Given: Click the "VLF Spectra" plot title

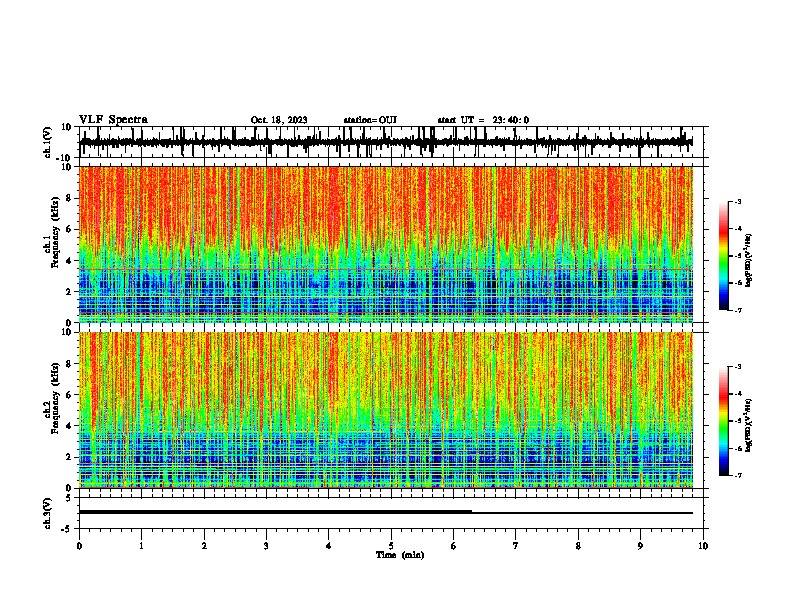Looking at the screenshot, I should tap(113, 120).
